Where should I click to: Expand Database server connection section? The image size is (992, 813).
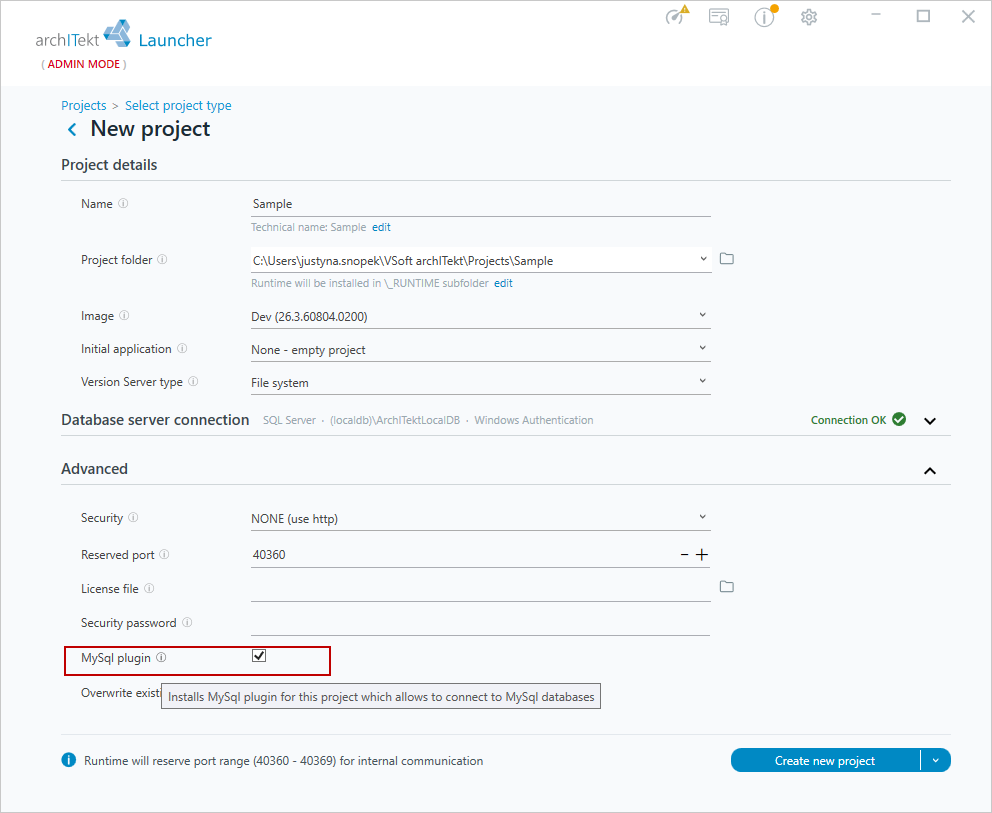coord(929,421)
